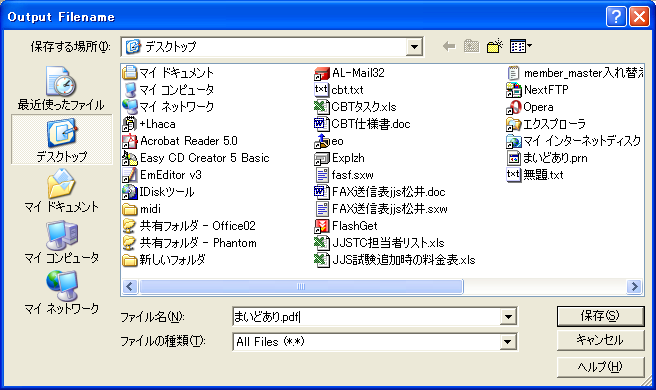Select the IDiskツール shortcut
Viewport: 656px width, 390px height.
159,192
